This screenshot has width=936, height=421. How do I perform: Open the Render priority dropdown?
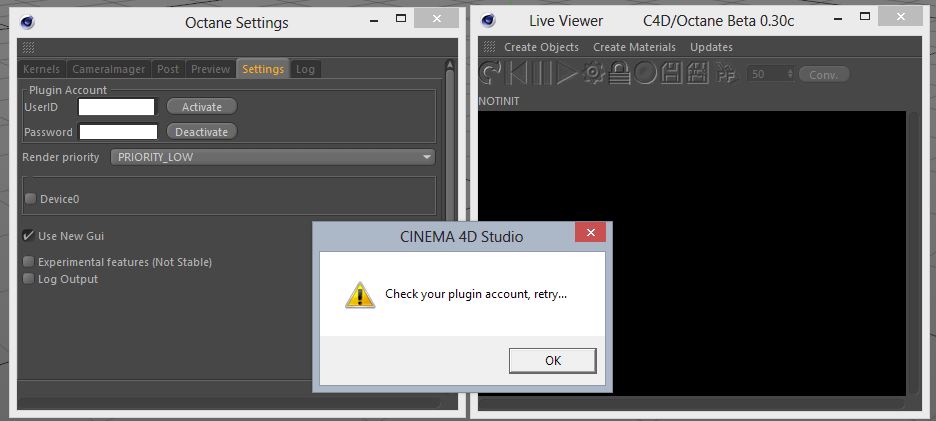pos(273,157)
